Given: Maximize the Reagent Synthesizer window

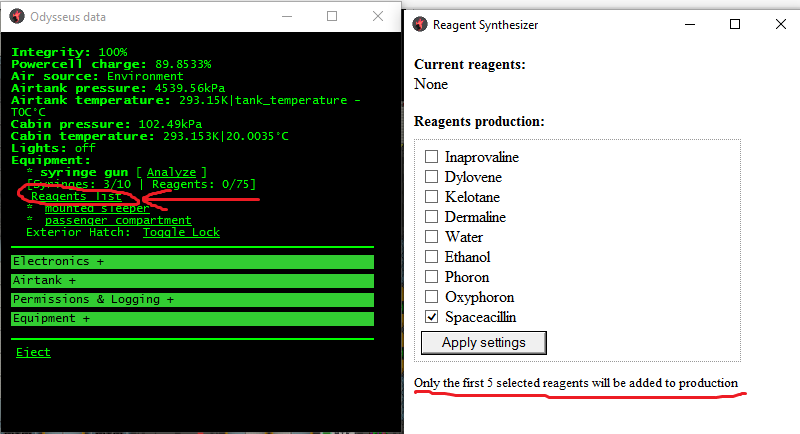Looking at the screenshot, I should pos(735,24).
